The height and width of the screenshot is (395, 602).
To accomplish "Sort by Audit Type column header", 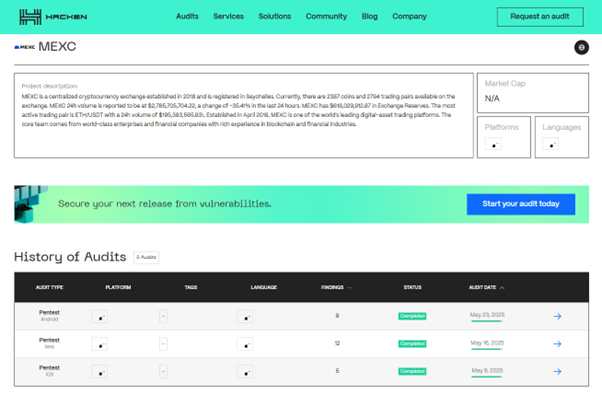I will [50, 287].
